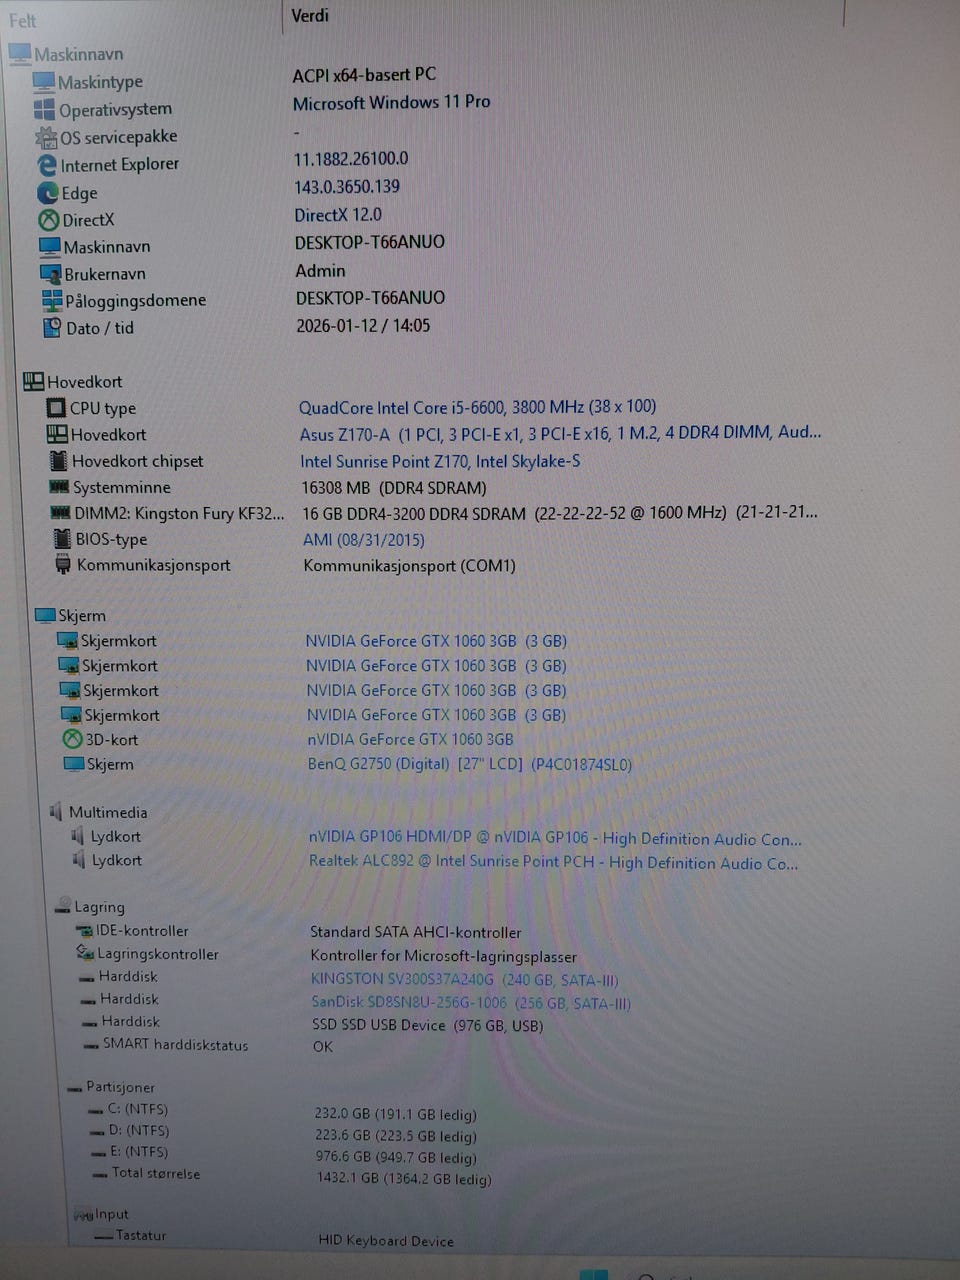Select the Kommunikasjonsport (COM1) value
This screenshot has height=1280, width=960.
pyautogui.click(x=409, y=566)
